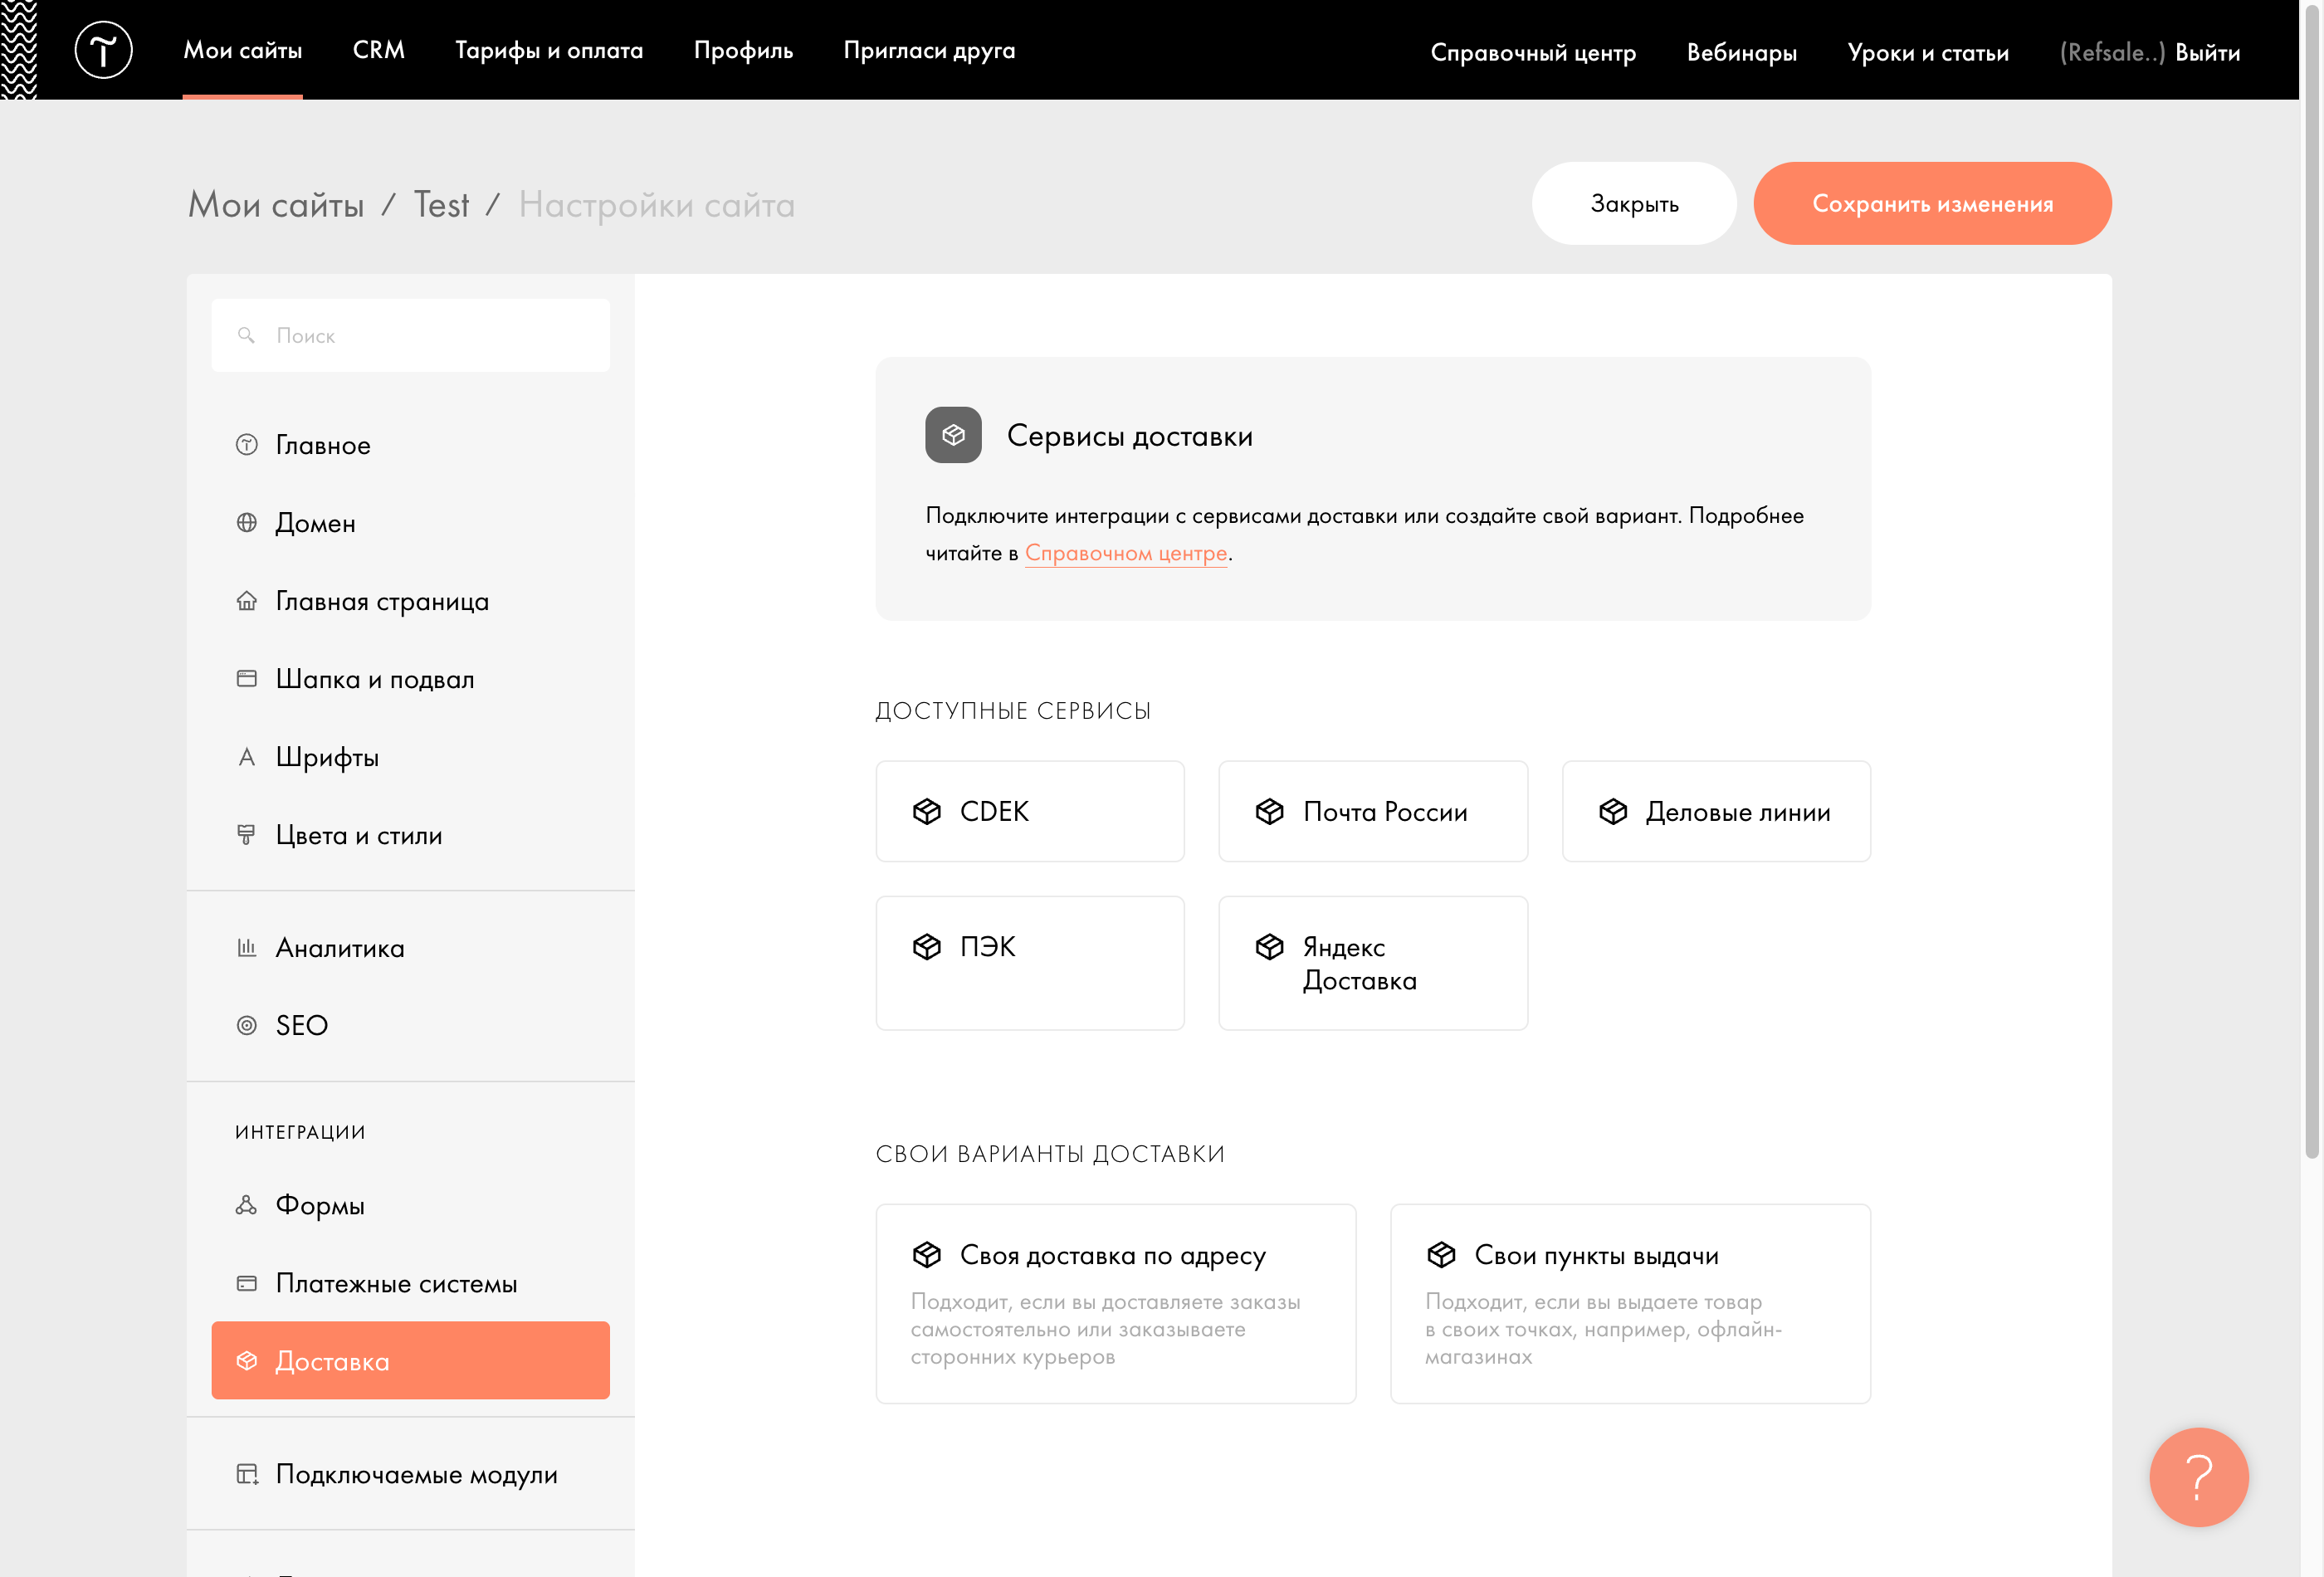Select the ПЭК delivery service card

[1030, 963]
